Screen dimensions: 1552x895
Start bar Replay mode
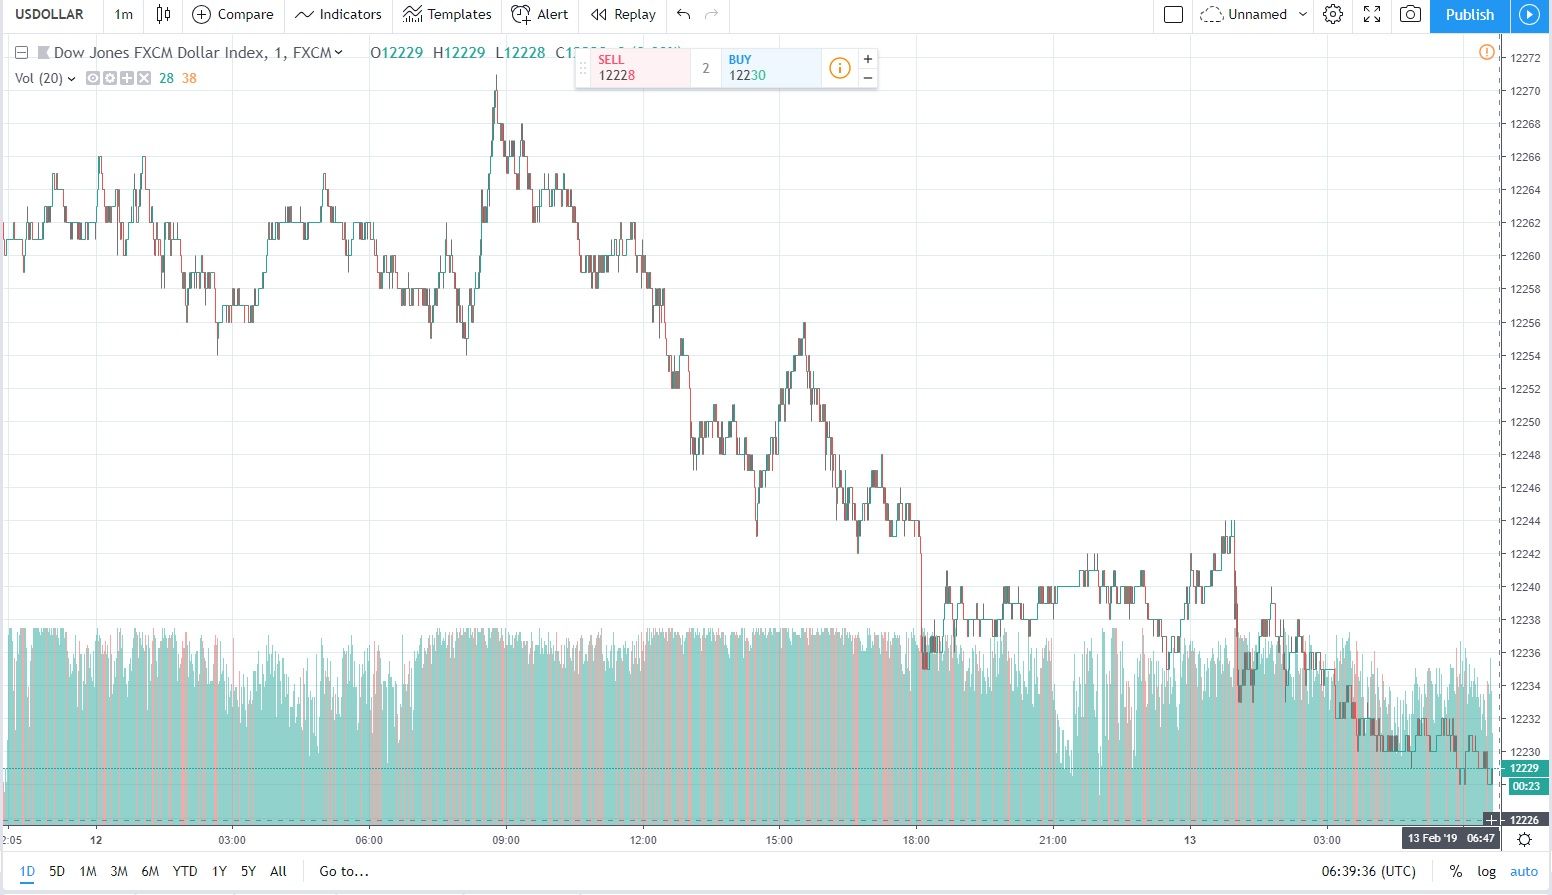[623, 14]
